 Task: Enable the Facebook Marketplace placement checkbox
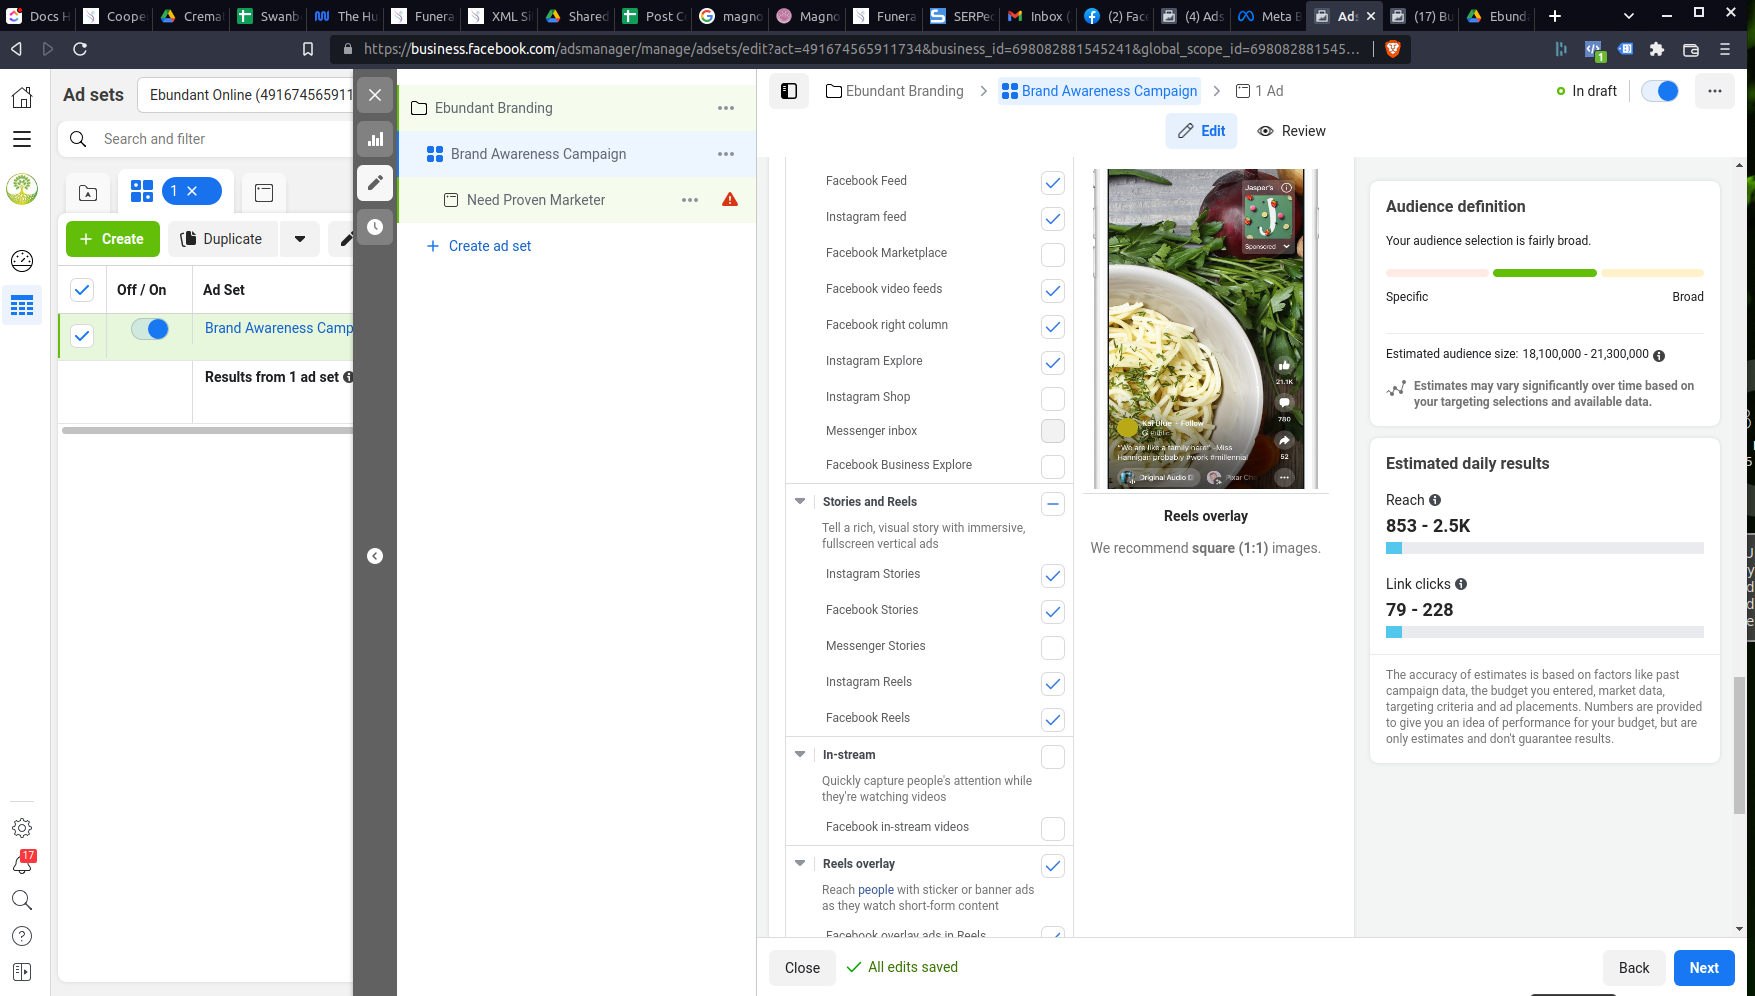(1052, 255)
